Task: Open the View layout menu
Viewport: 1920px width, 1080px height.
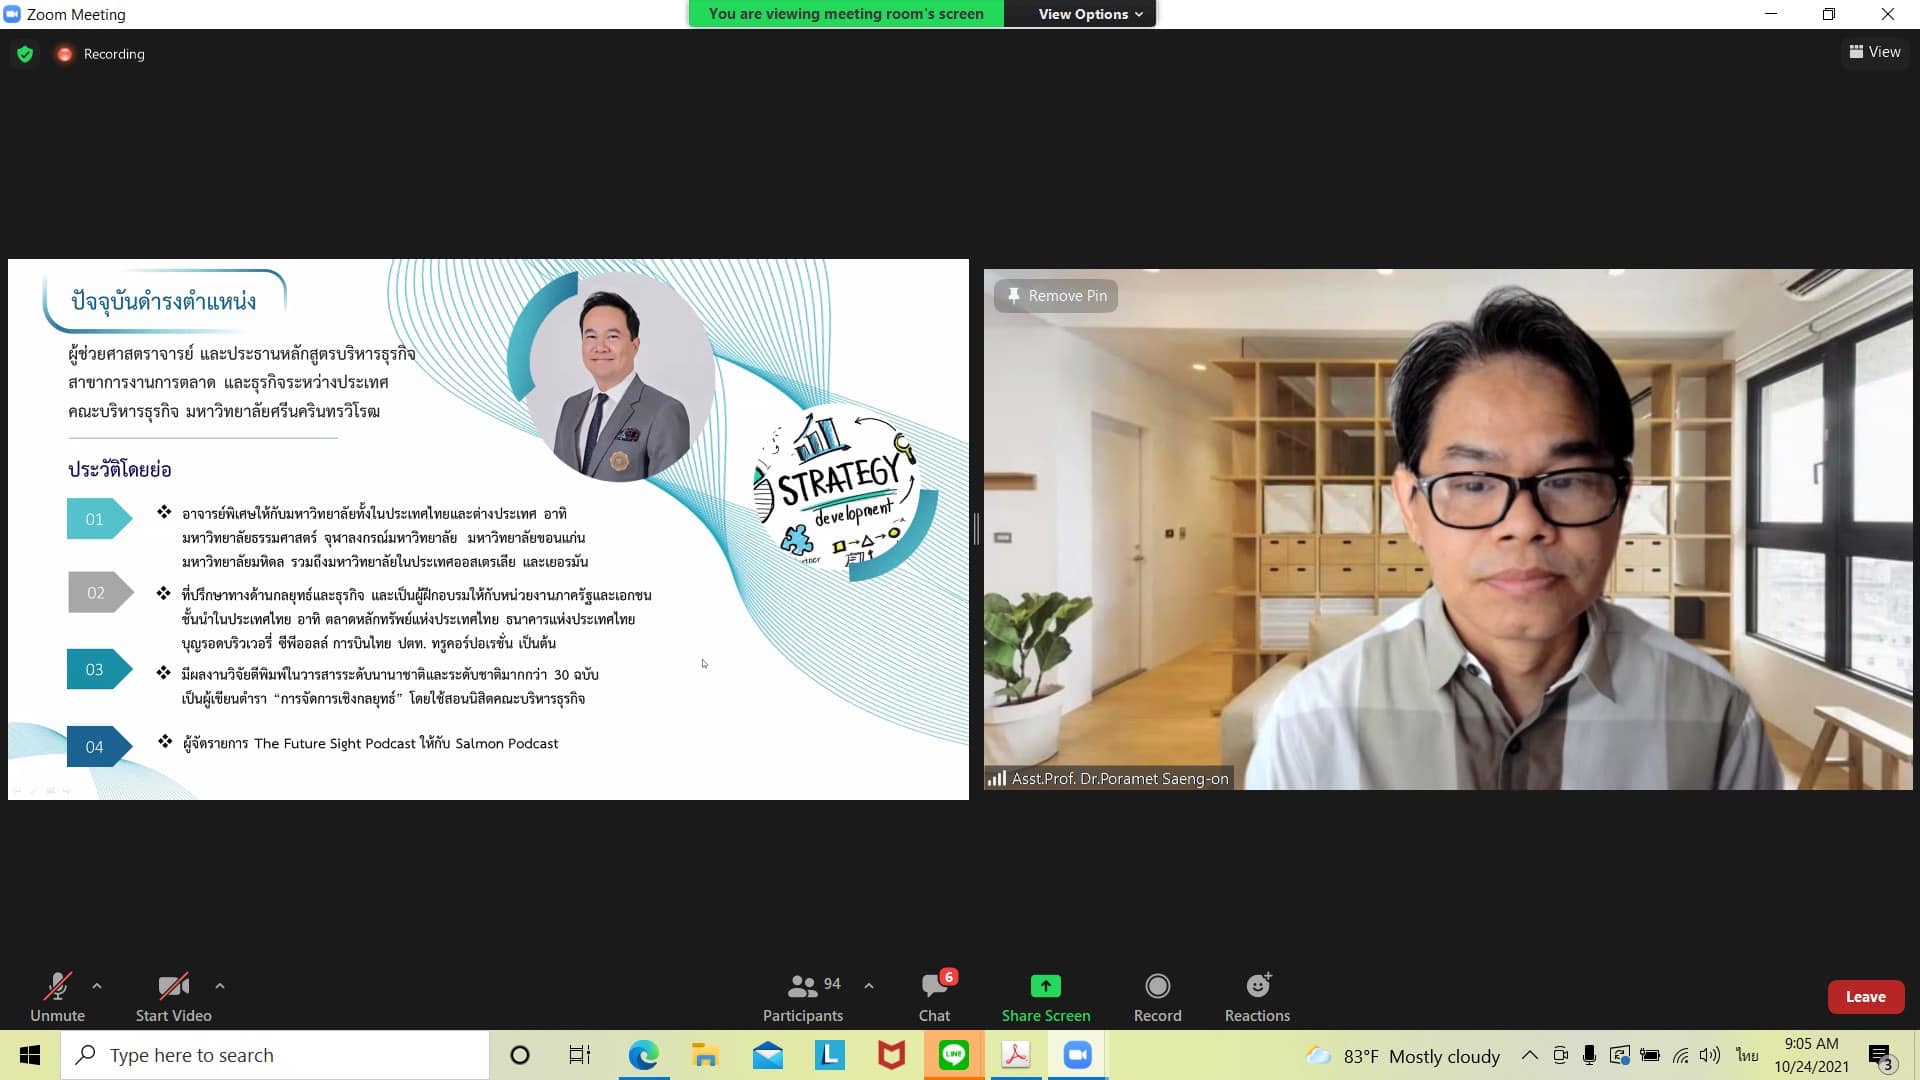Action: click(1874, 52)
